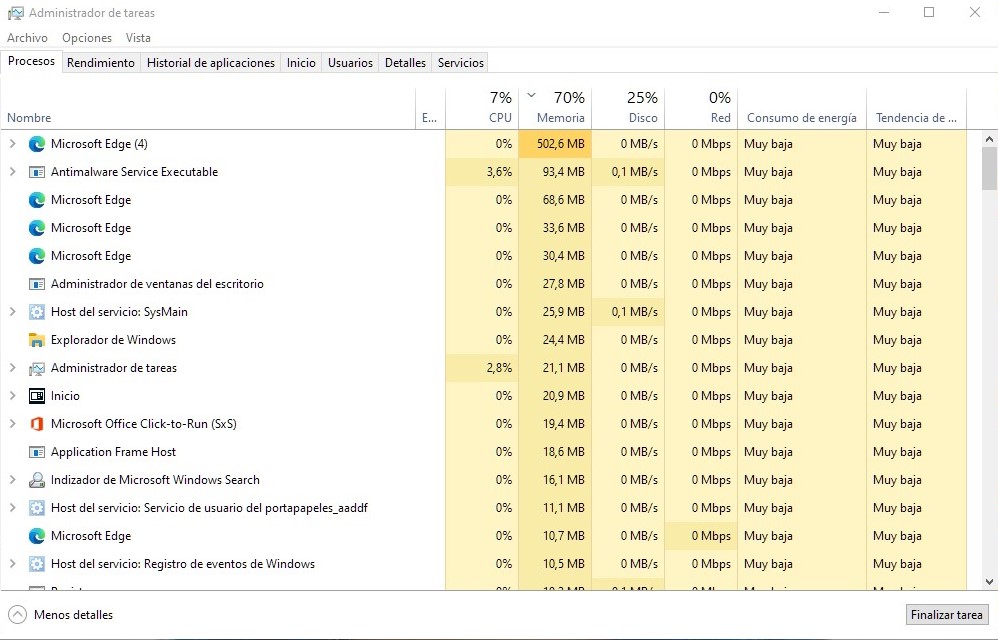Image resolution: width=998 pixels, height=640 pixels.
Task: Click the Indizador de Microsoft Windows Search icon
Action: (37, 480)
